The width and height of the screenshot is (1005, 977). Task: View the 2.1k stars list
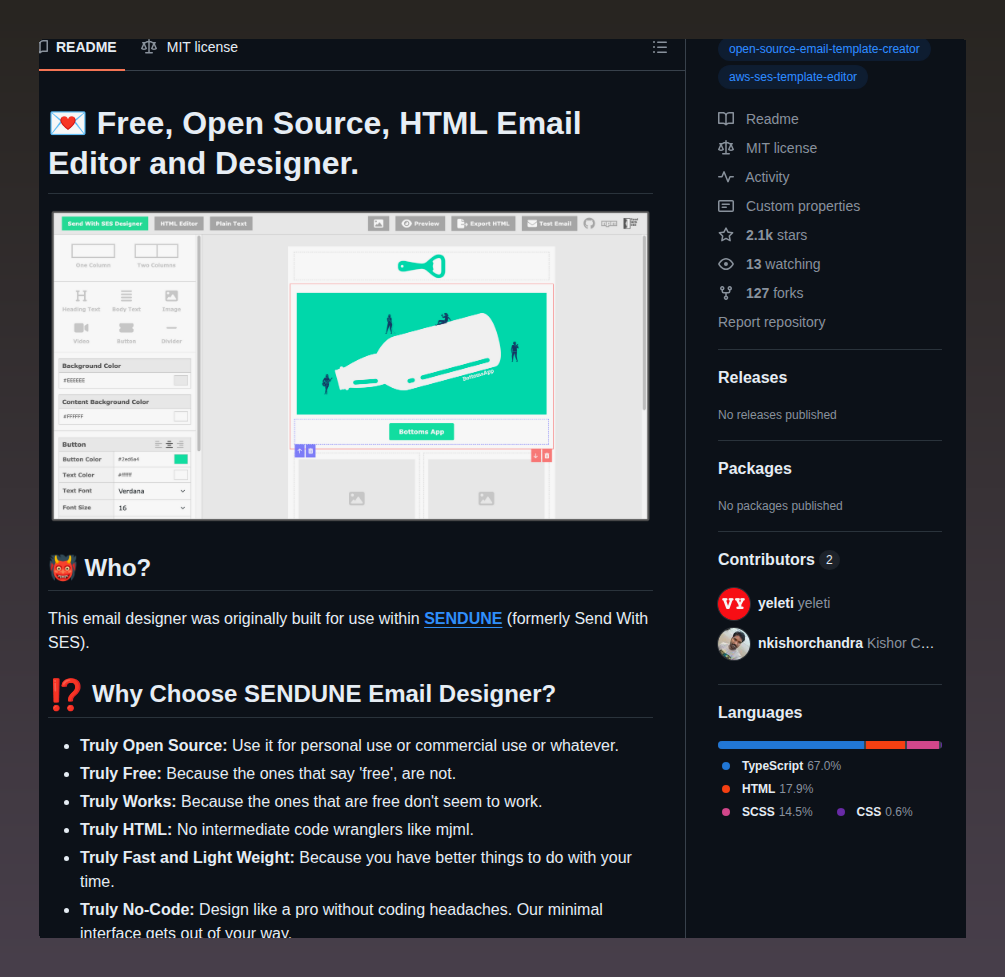coord(776,235)
